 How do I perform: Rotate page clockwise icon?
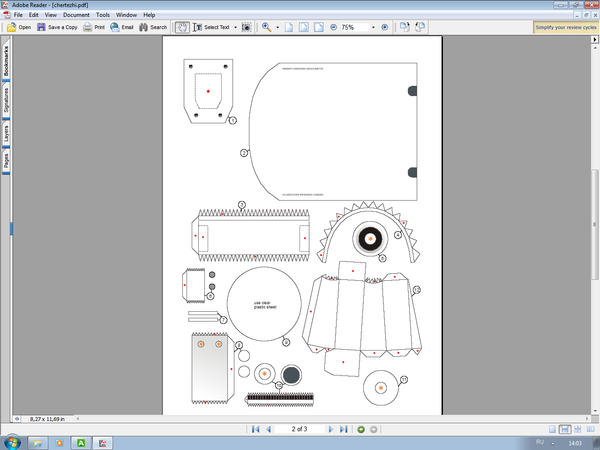(x=404, y=27)
